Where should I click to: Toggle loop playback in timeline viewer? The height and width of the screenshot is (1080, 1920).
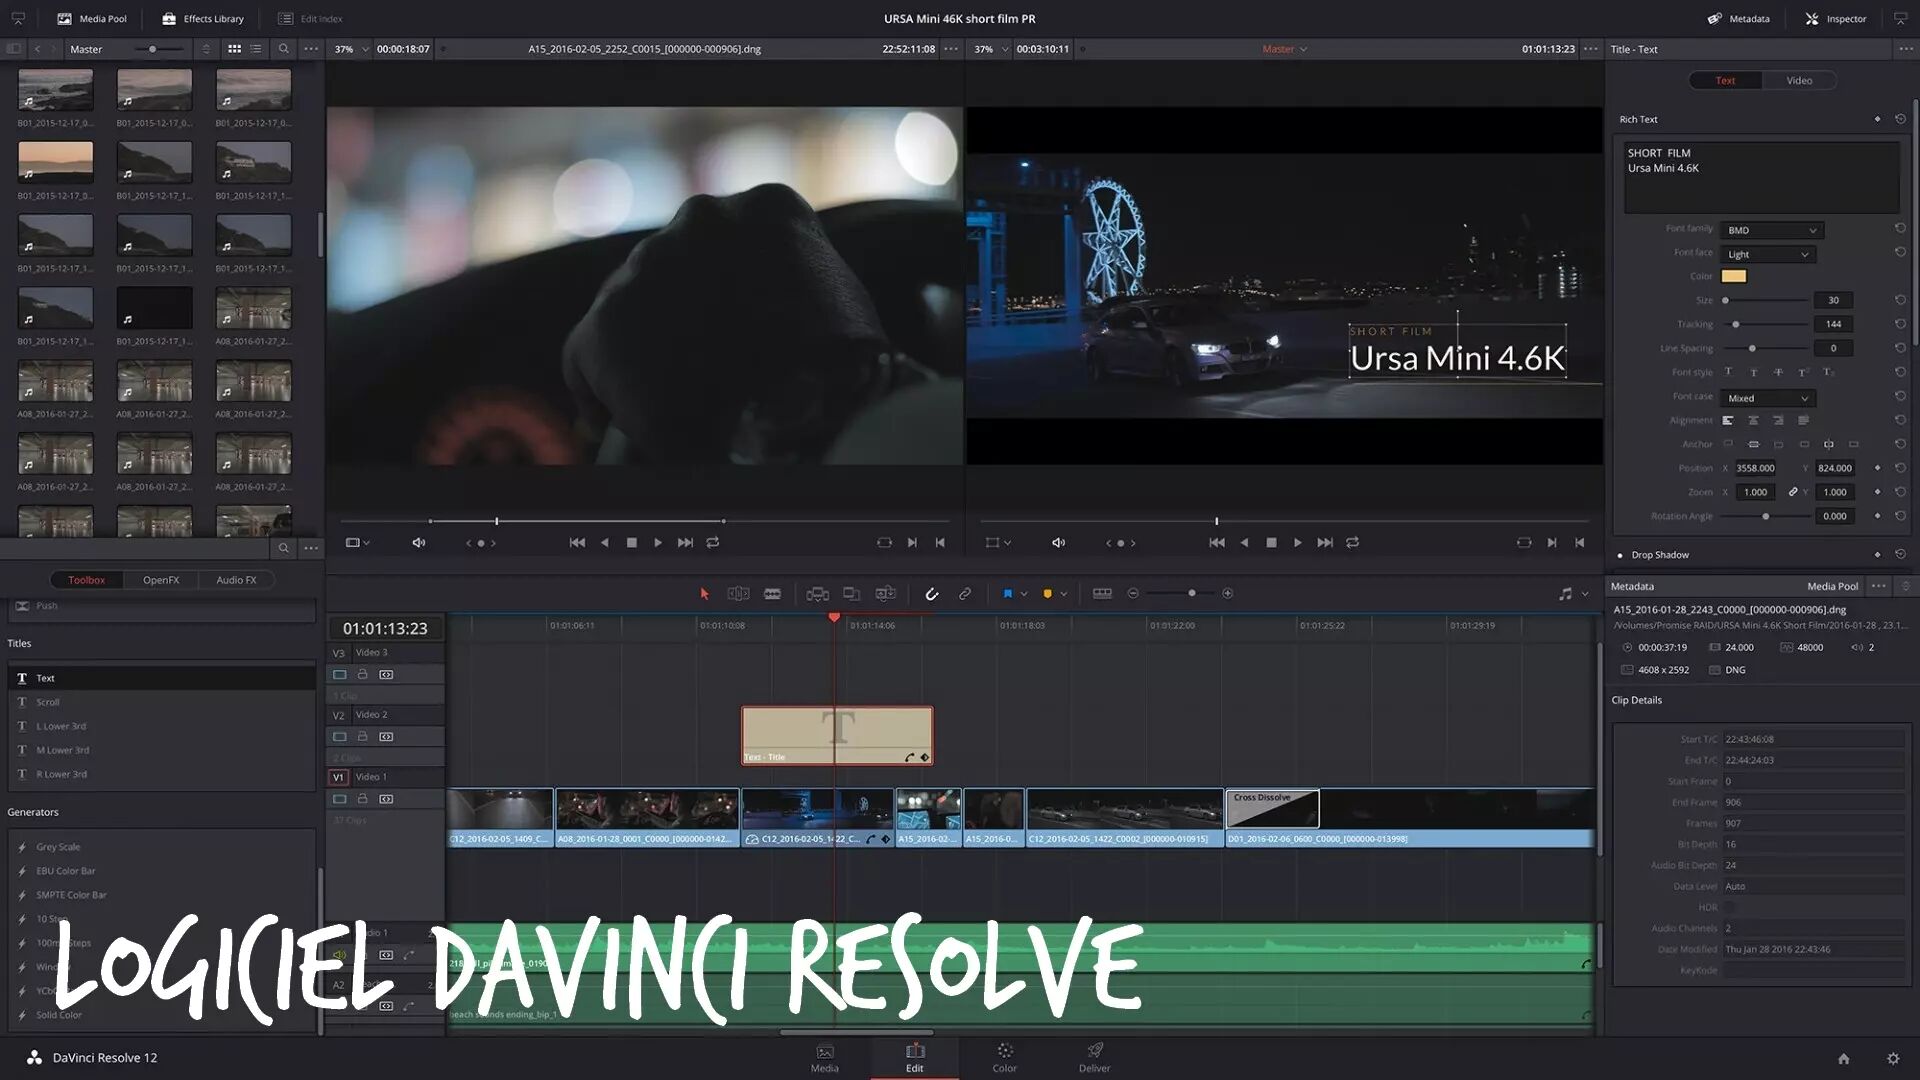pos(1352,543)
